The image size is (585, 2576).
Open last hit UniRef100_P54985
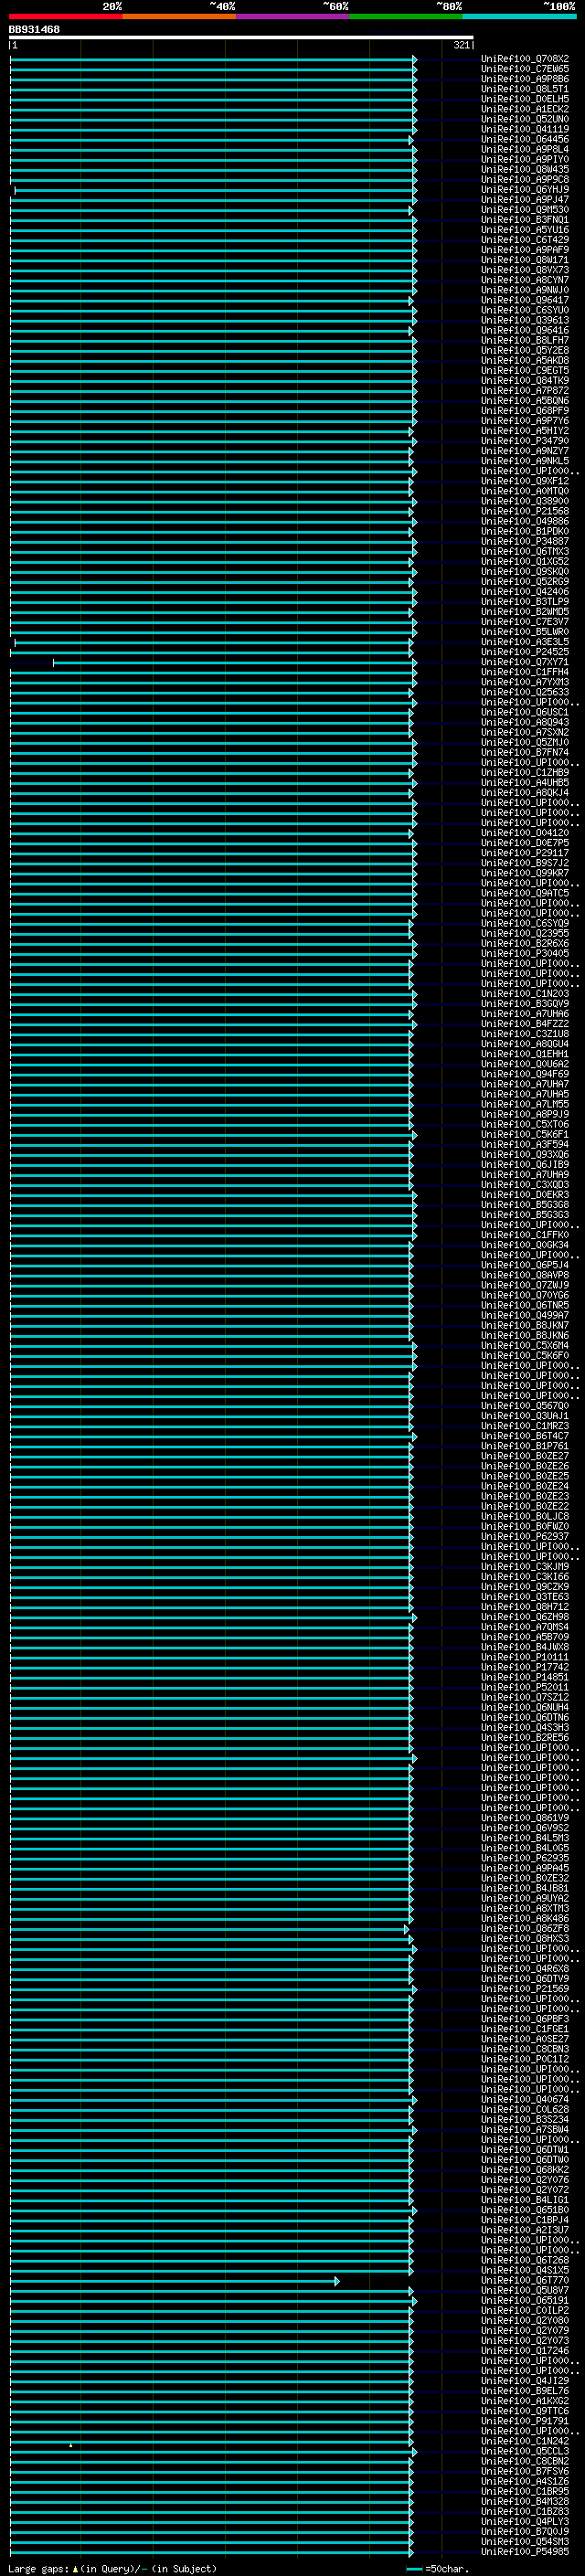(x=525, y=2551)
